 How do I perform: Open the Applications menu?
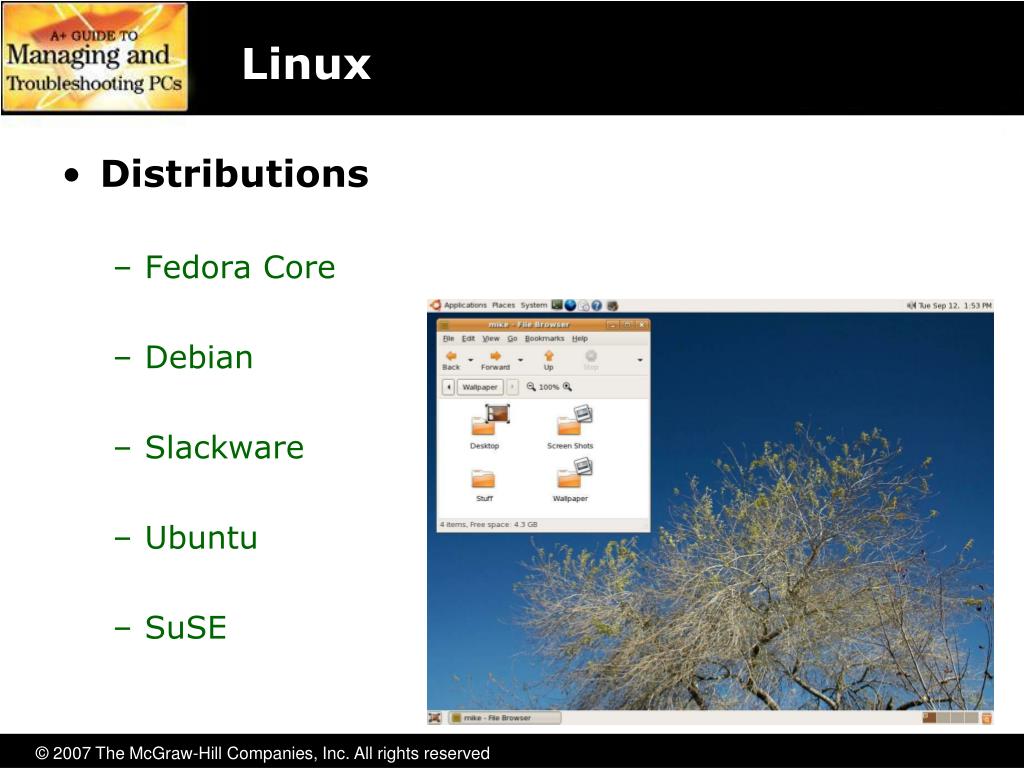465,305
